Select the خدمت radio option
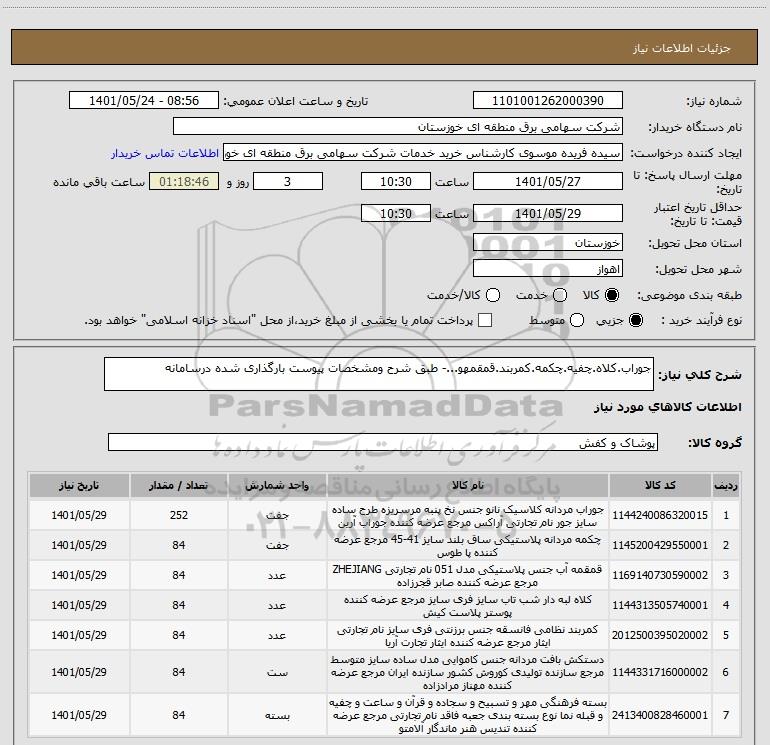 (560, 296)
